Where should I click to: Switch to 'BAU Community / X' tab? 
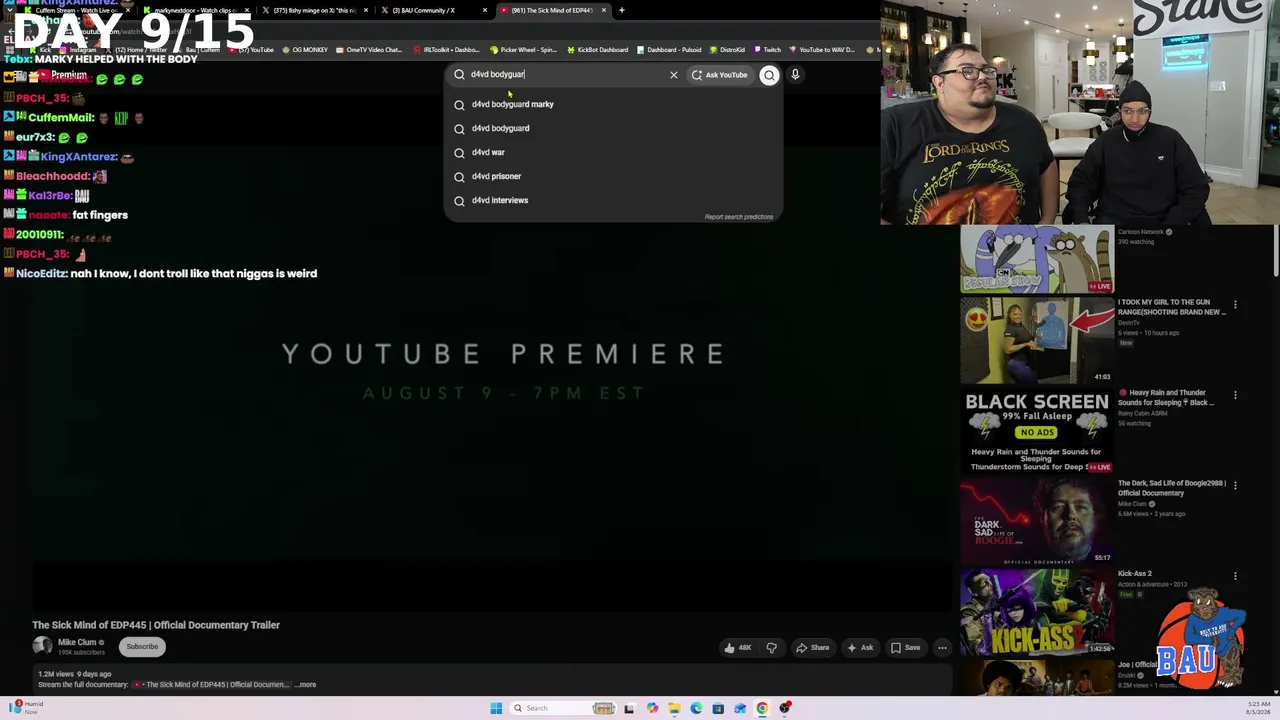(432, 10)
